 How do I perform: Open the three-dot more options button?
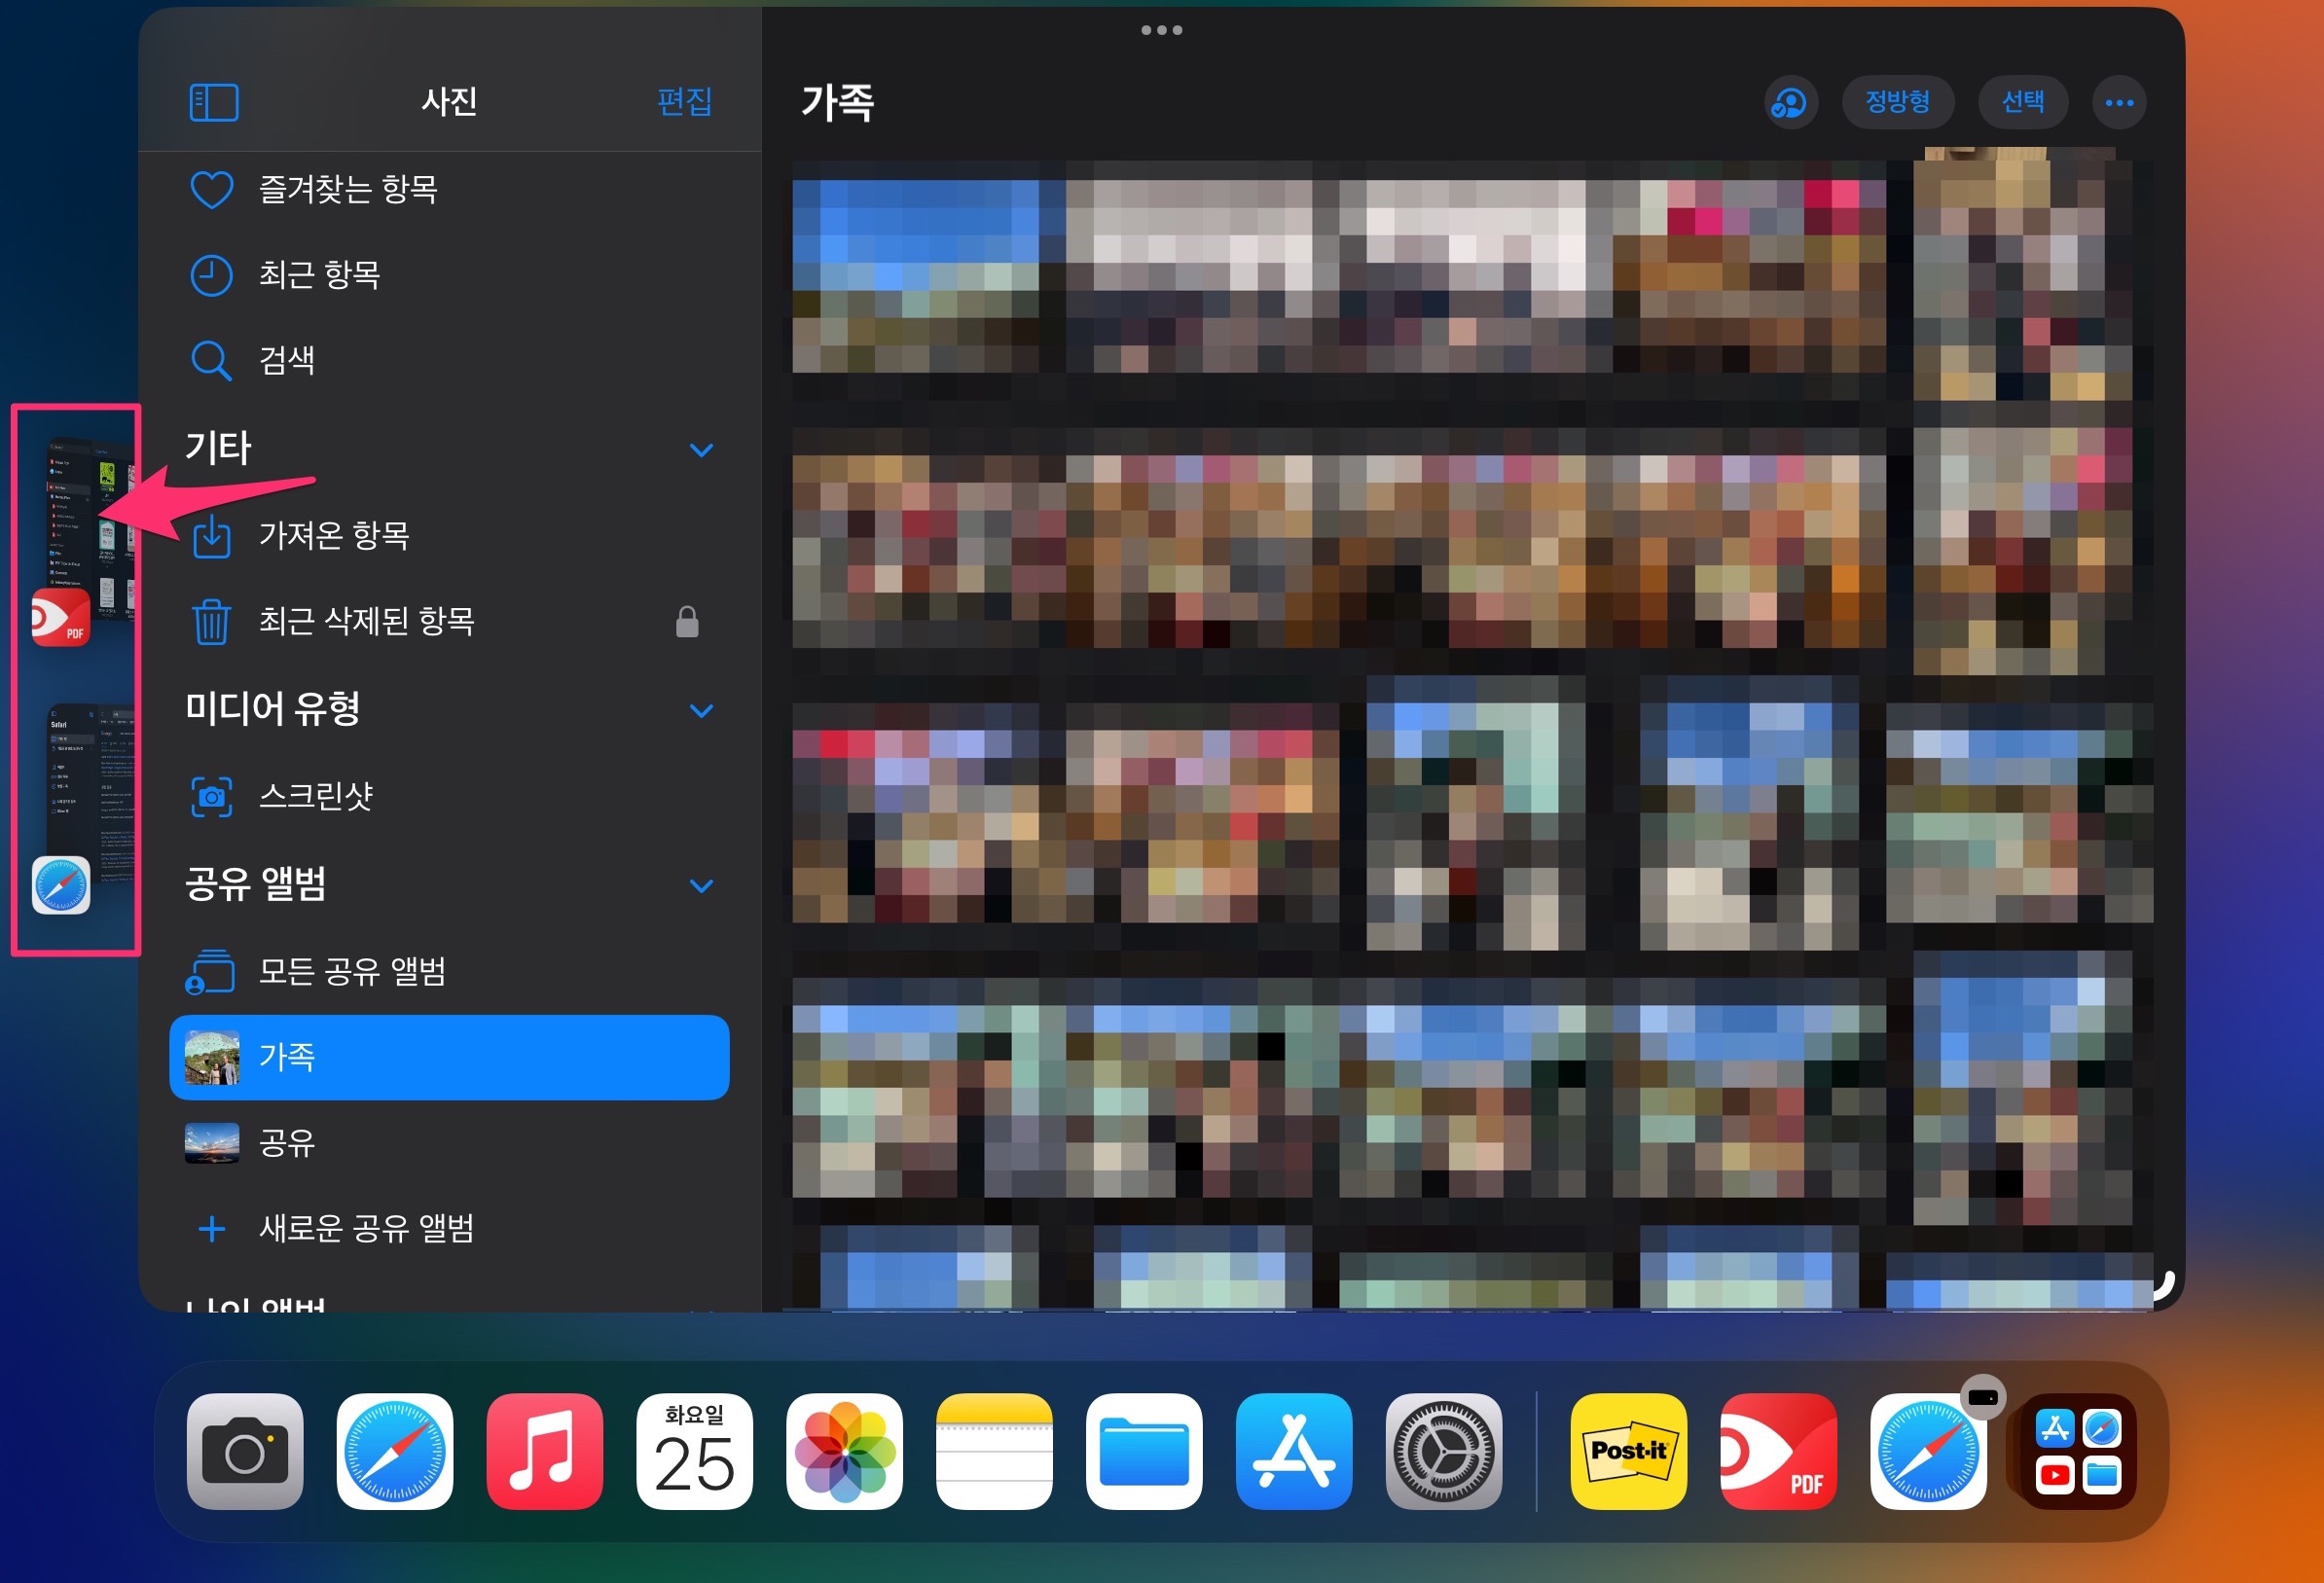pyautogui.click(x=2119, y=102)
